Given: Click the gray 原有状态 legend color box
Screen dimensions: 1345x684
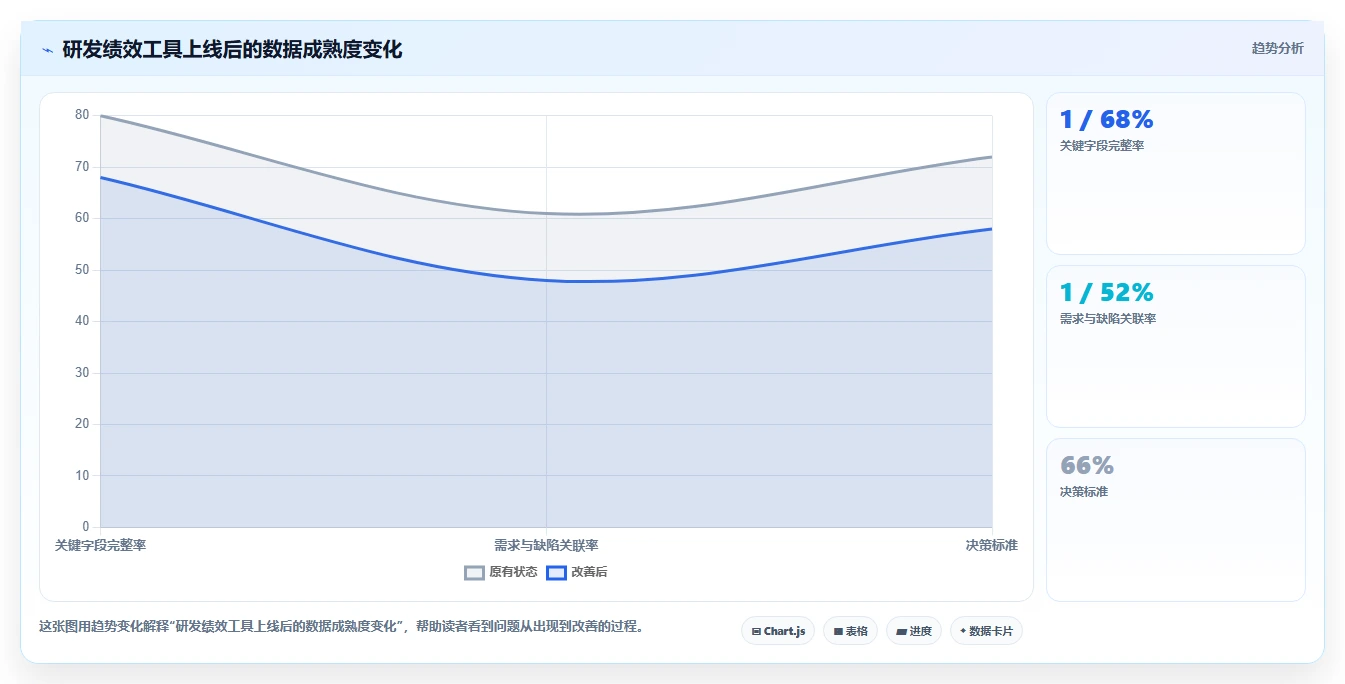Looking at the screenshot, I should tap(474, 573).
